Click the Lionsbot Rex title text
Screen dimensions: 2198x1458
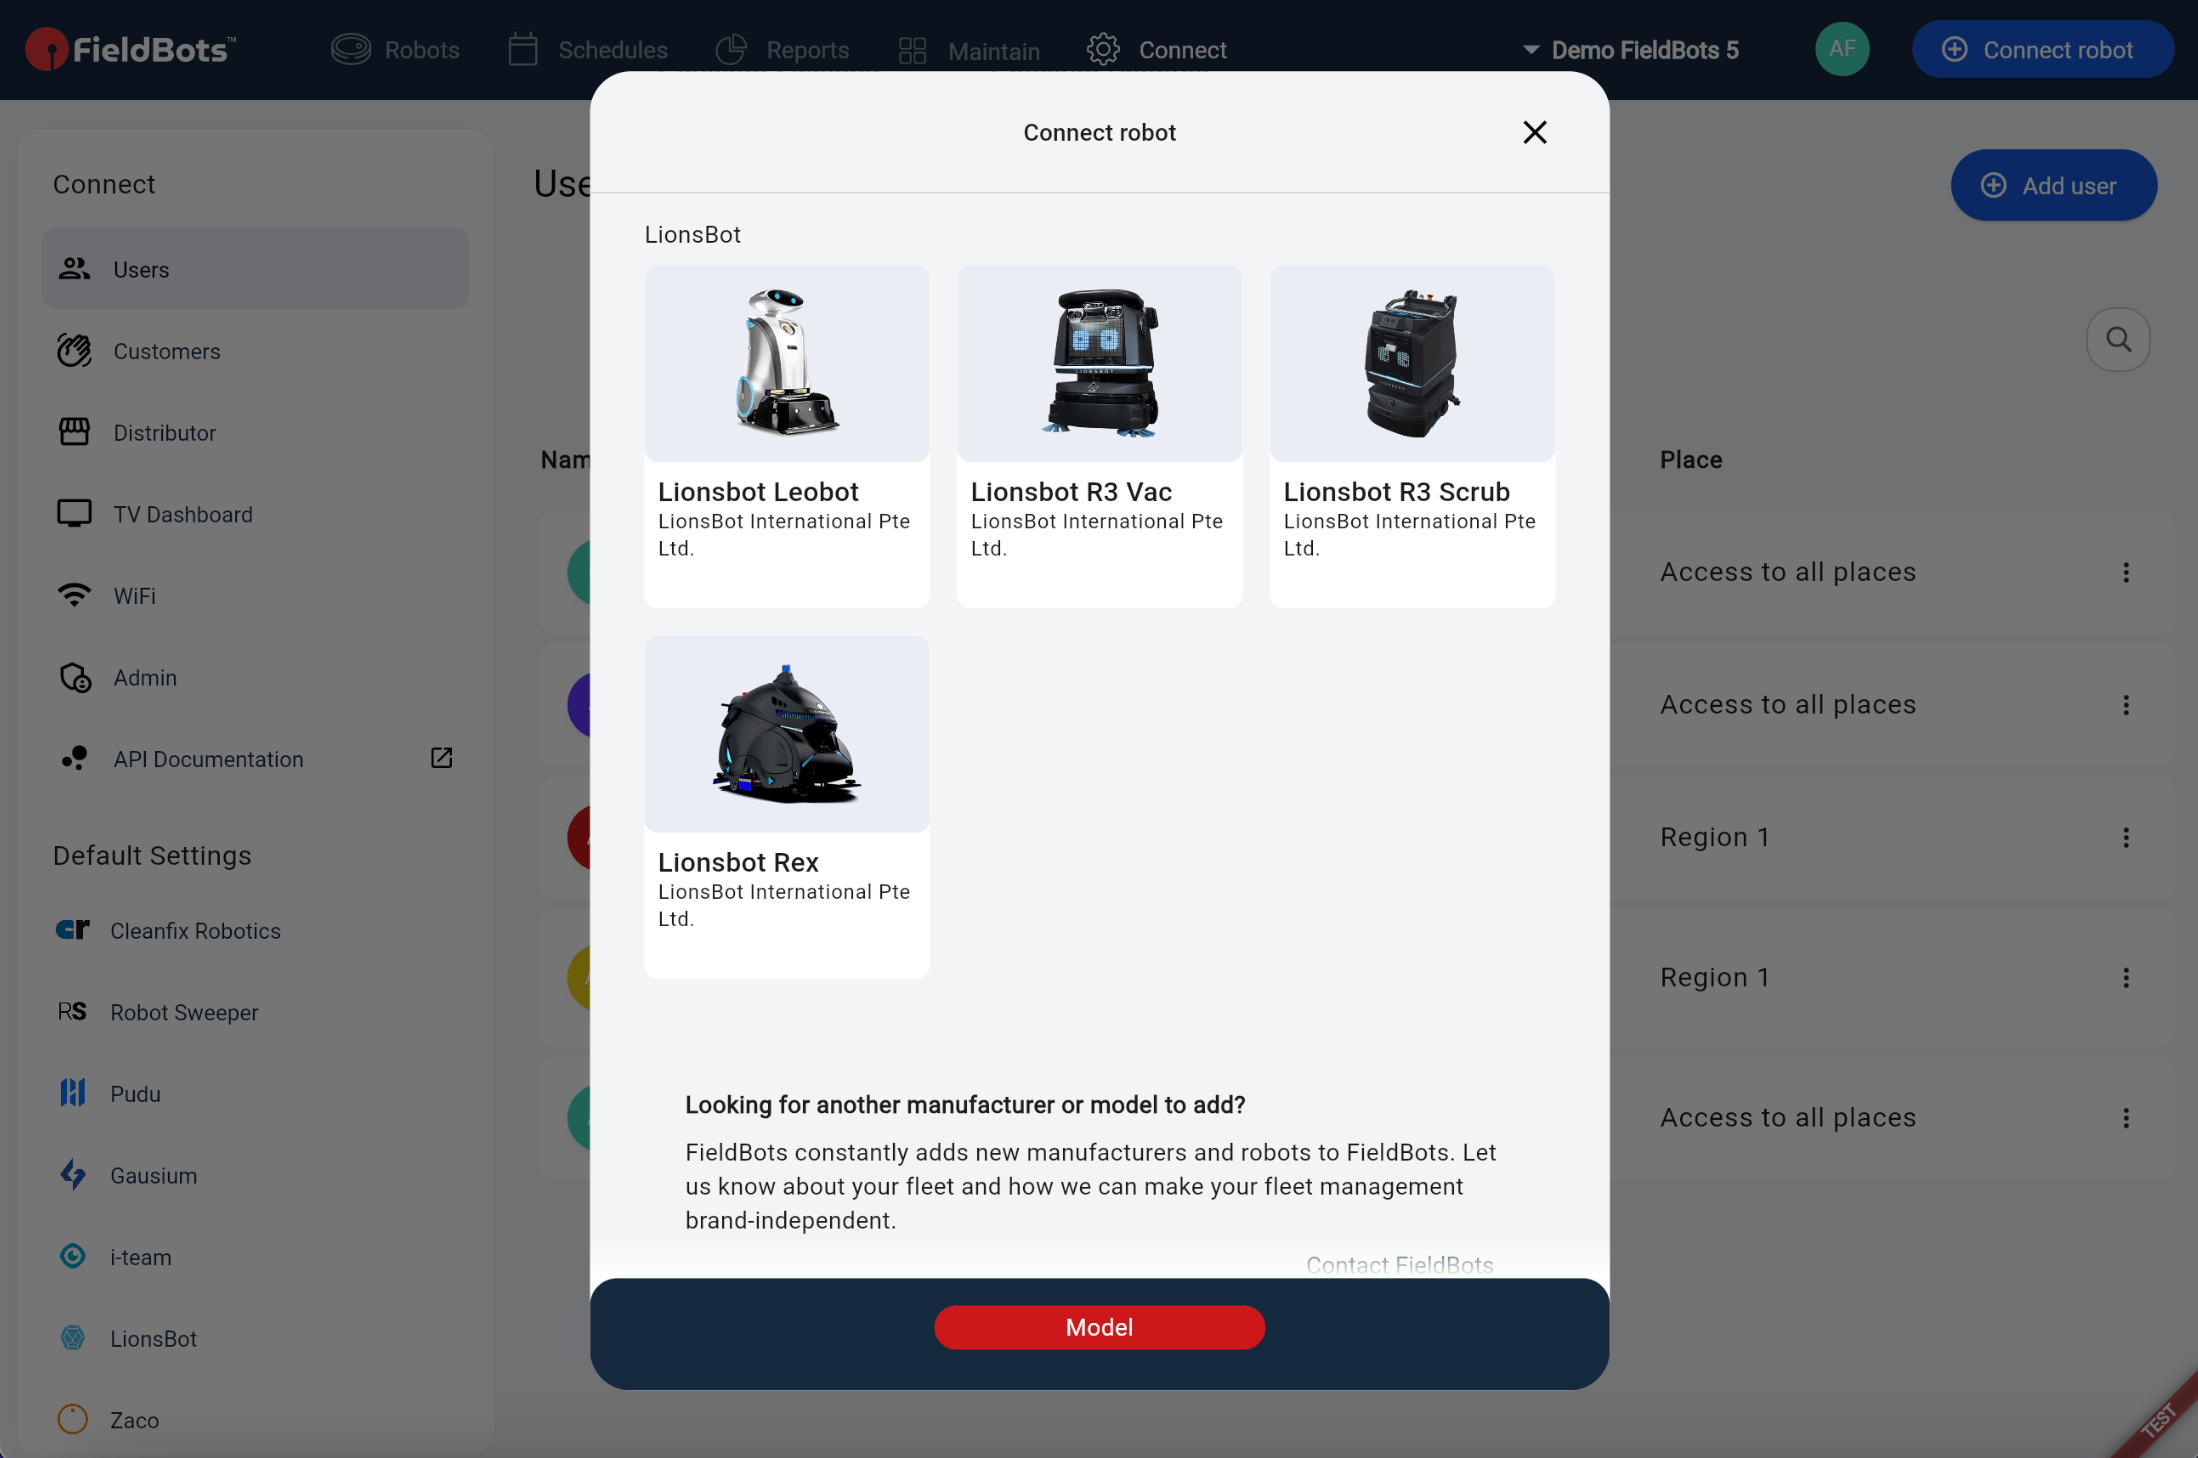pyautogui.click(x=738, y=862)
